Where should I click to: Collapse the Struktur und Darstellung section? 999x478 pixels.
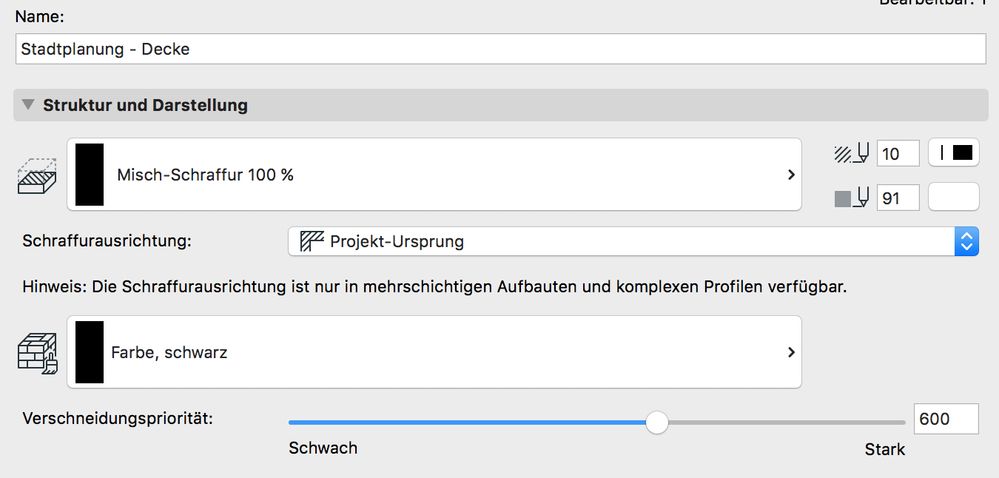coord(27,105)
